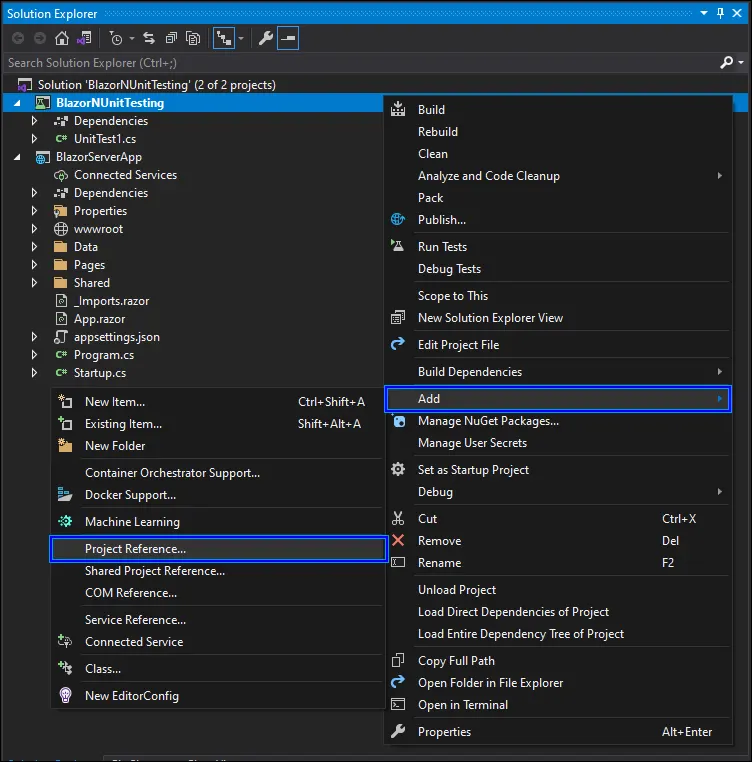Click the Forward navigation arrow in toolbar
Screen dimensions: 752x762
(x=40, y=38)
